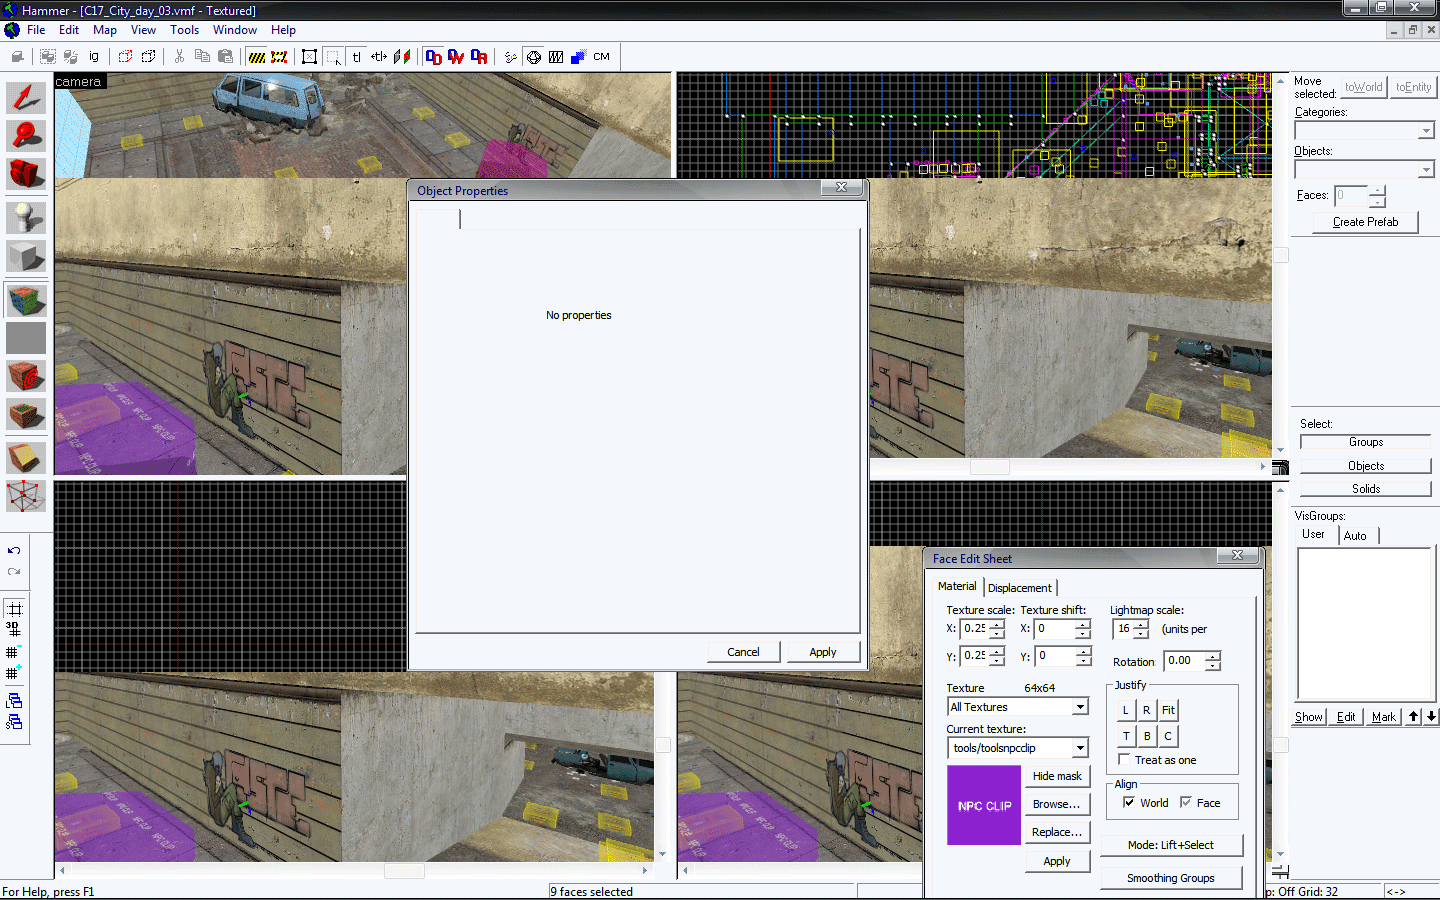Image resolution: width=1440 pixels, height=900 pixels.
Task: Adjust the lightmap scale stepper
Action: [1141, 630]
